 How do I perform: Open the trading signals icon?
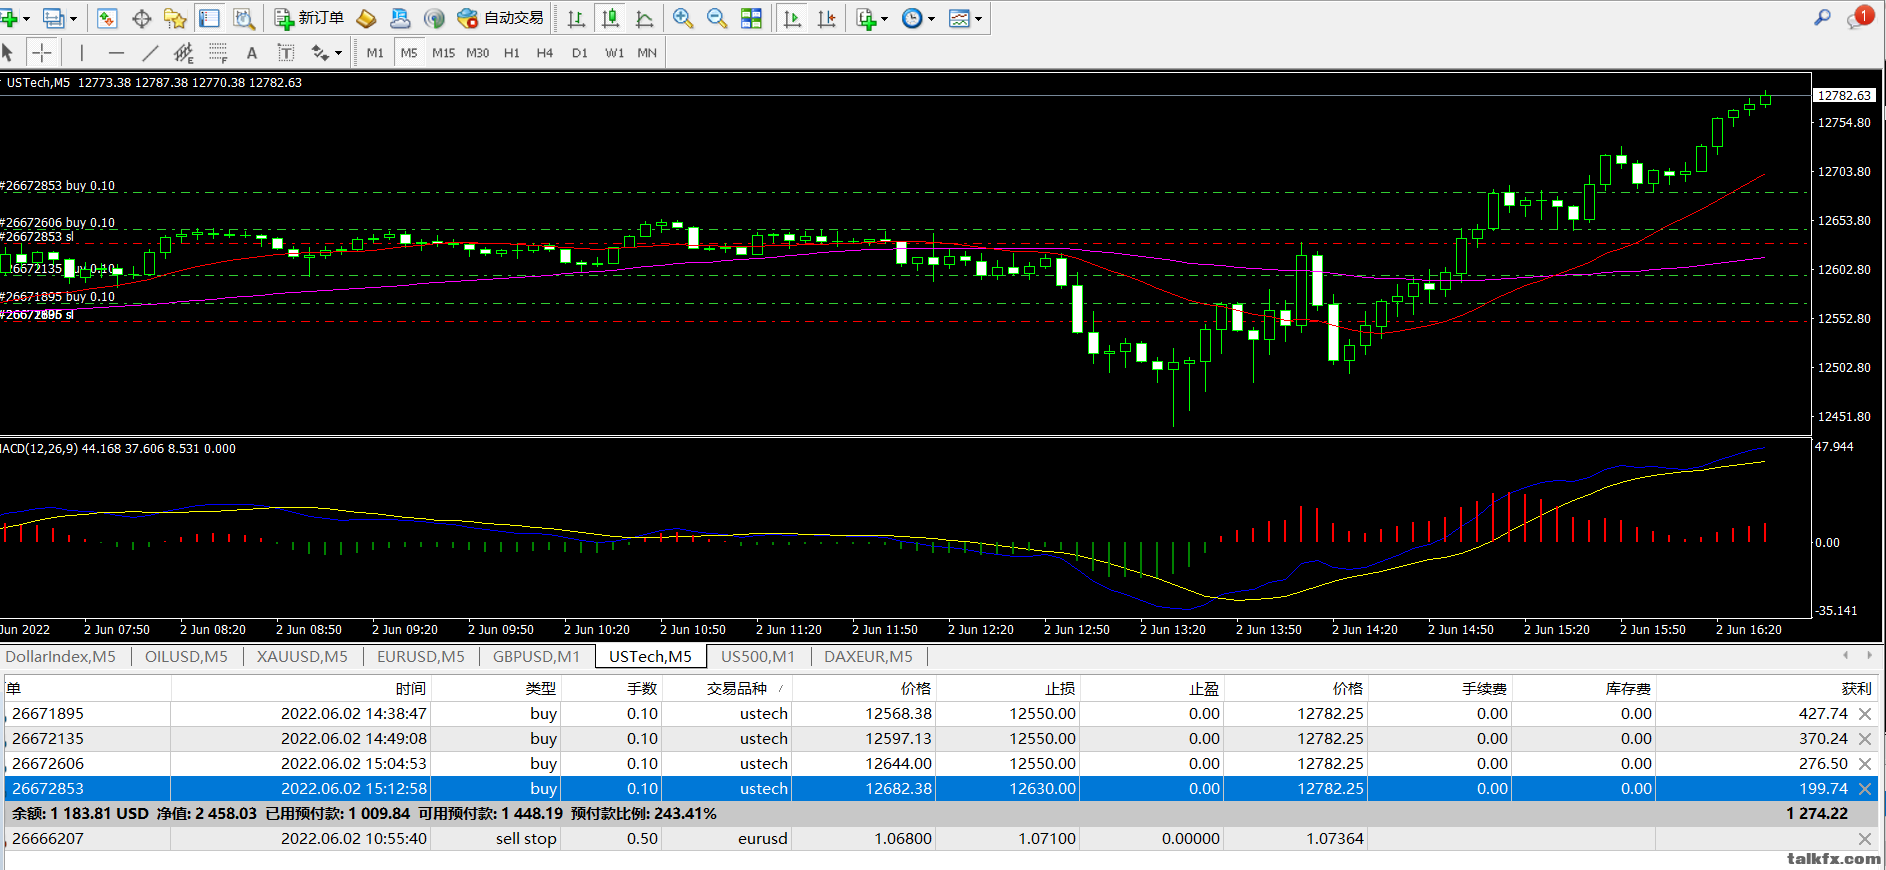tap(434, 18)
